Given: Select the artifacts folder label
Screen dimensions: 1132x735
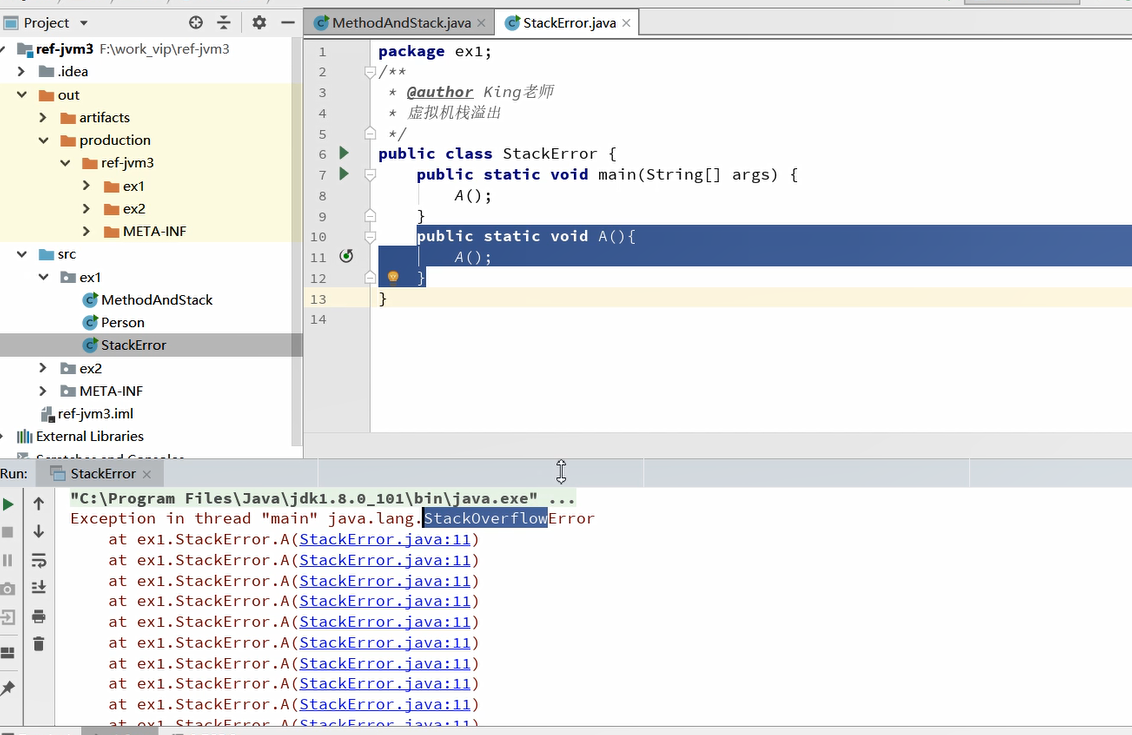Looking at the screenshot, I should pyautogui.click(x=105, y=117).
